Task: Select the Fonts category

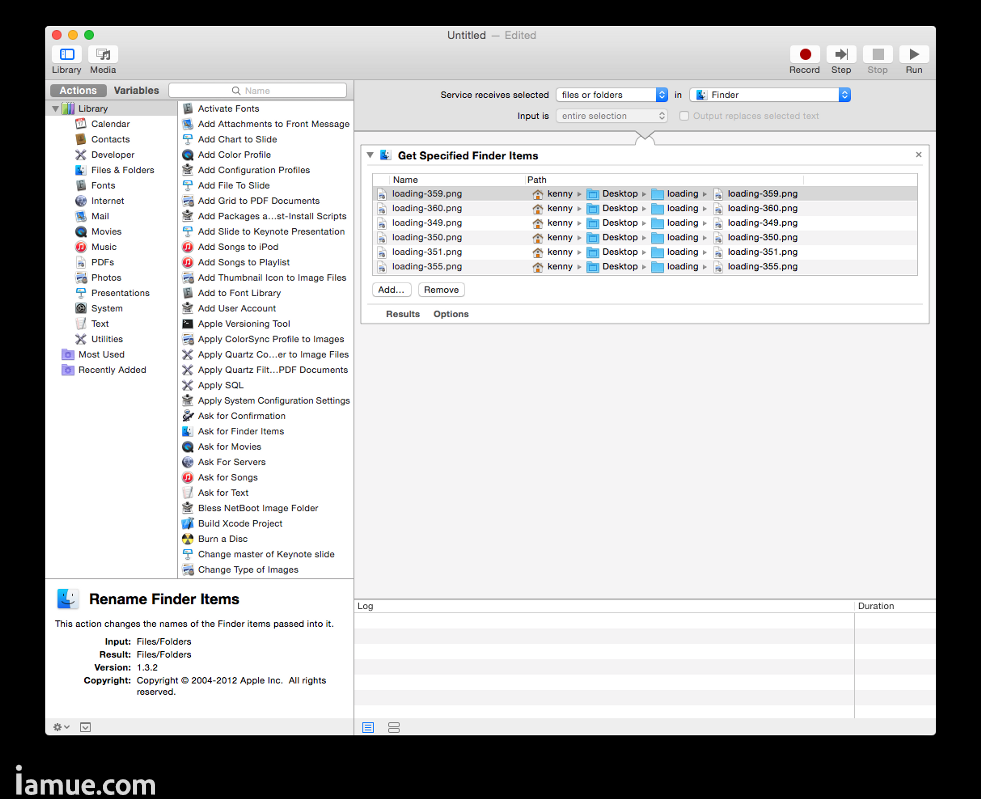Action: (x=103, y=185)
